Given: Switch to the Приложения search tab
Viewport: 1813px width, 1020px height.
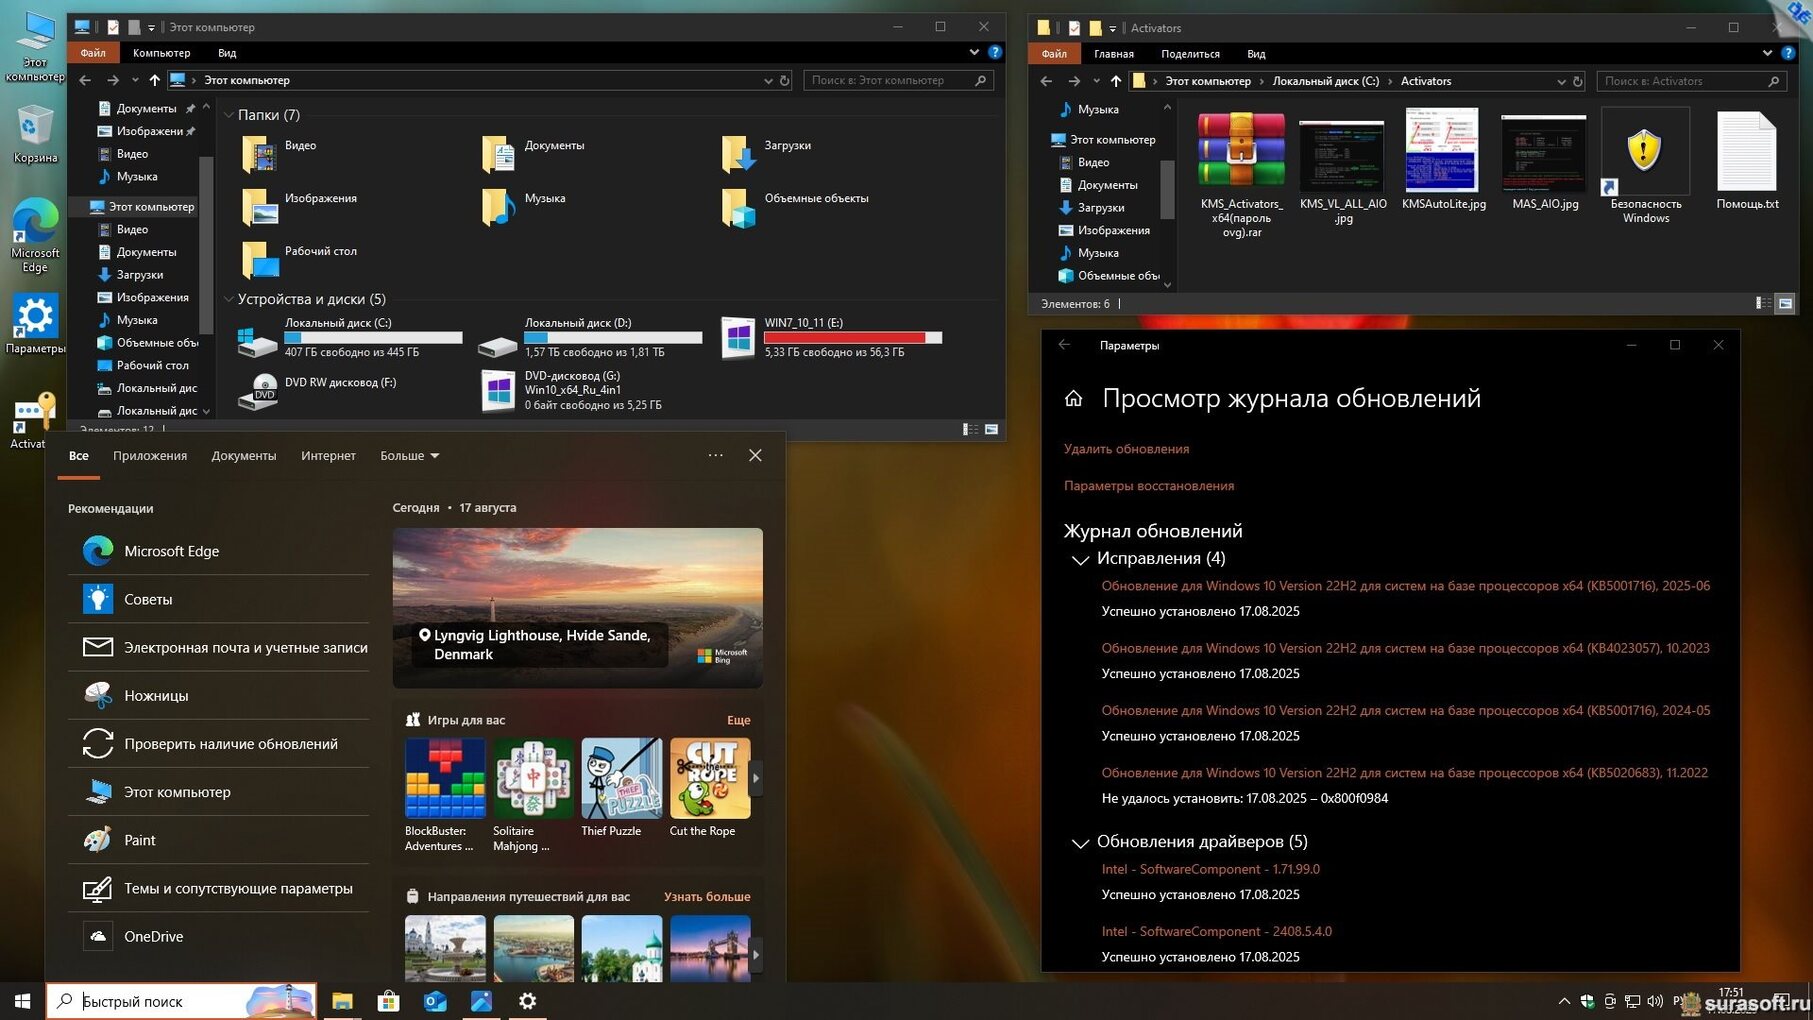Looking at the screenshot, I should (x=150, y=456).
